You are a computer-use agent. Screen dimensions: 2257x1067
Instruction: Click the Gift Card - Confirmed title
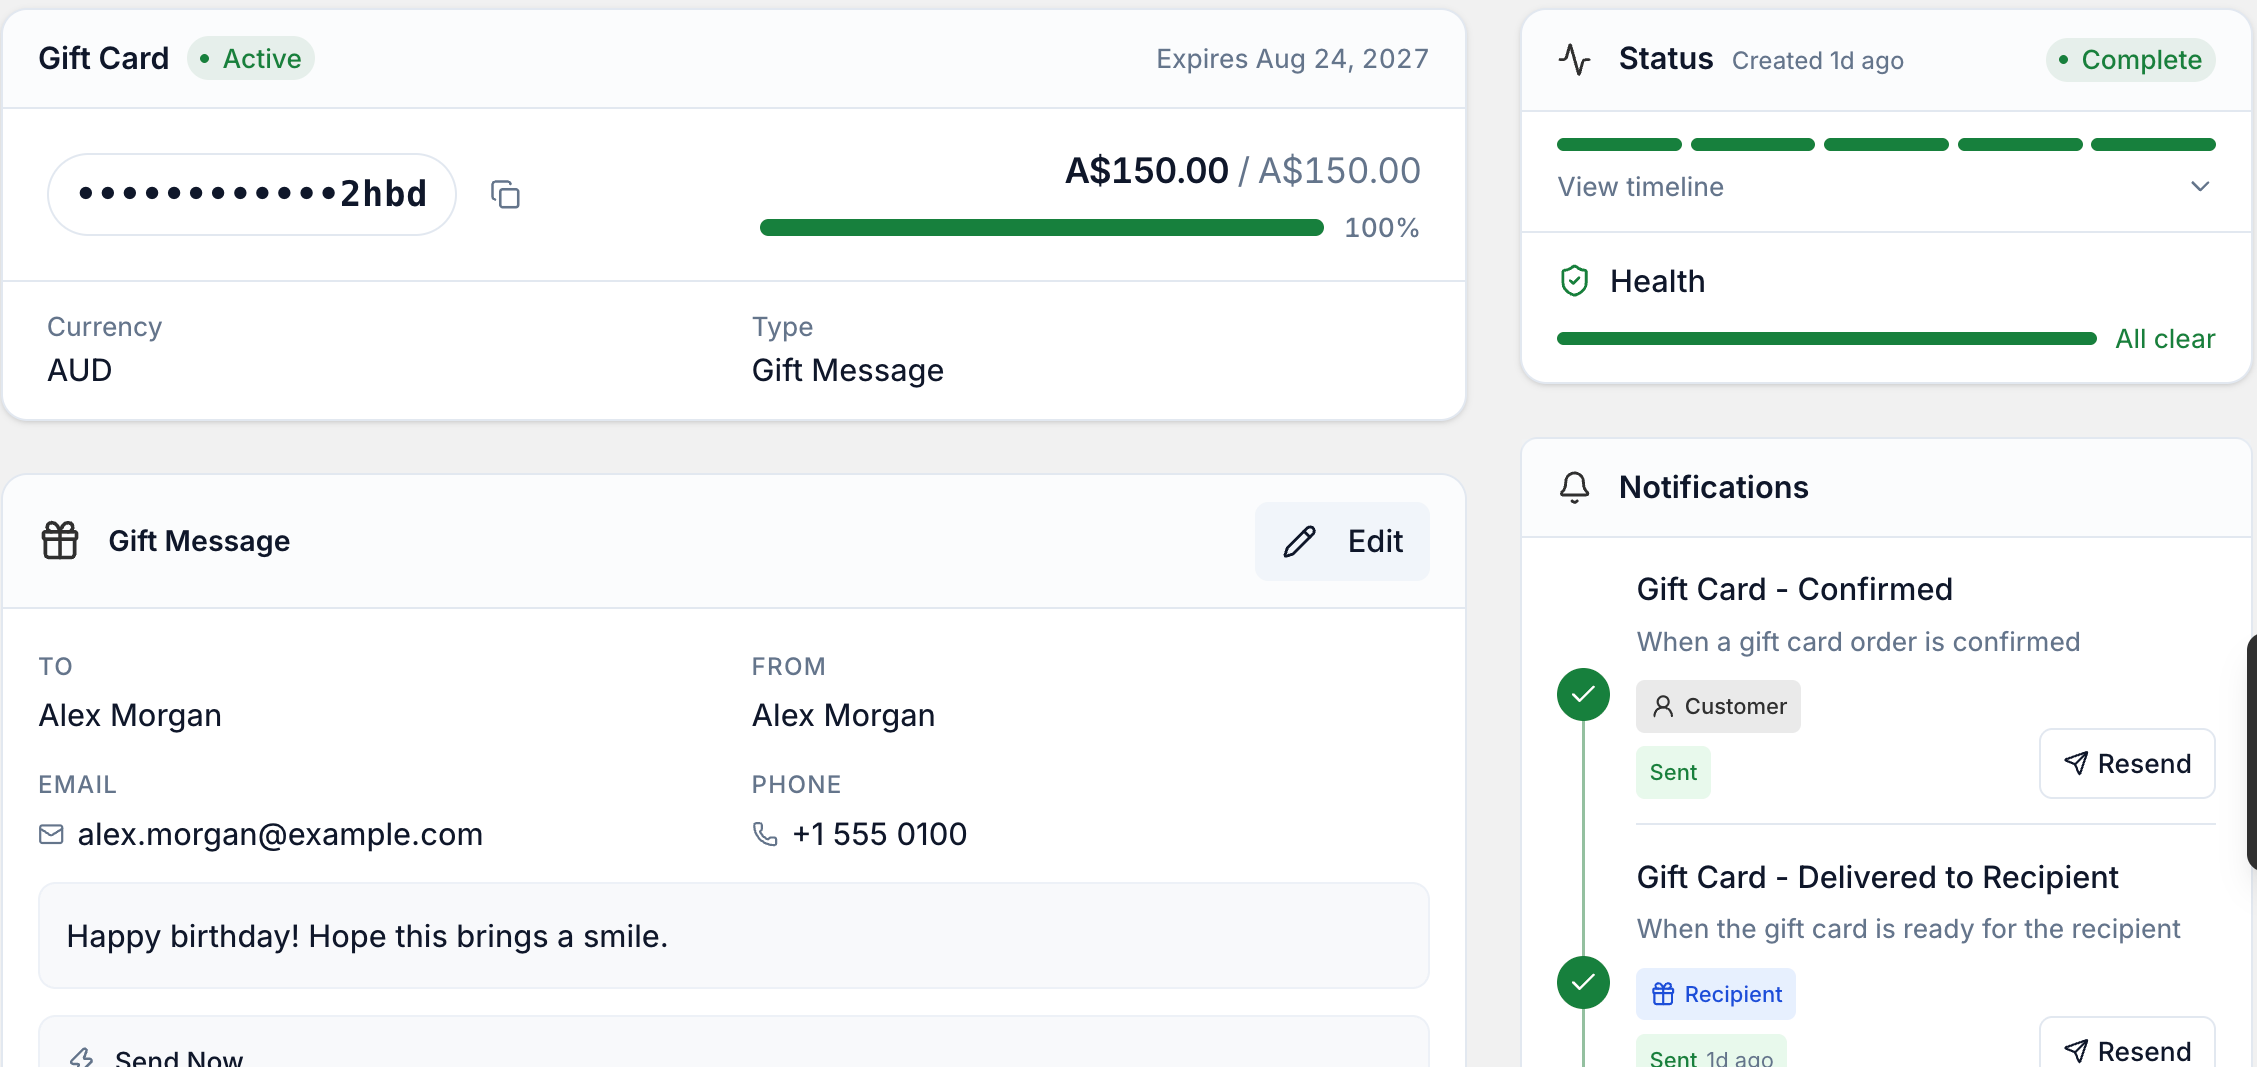coord(1794,589)
